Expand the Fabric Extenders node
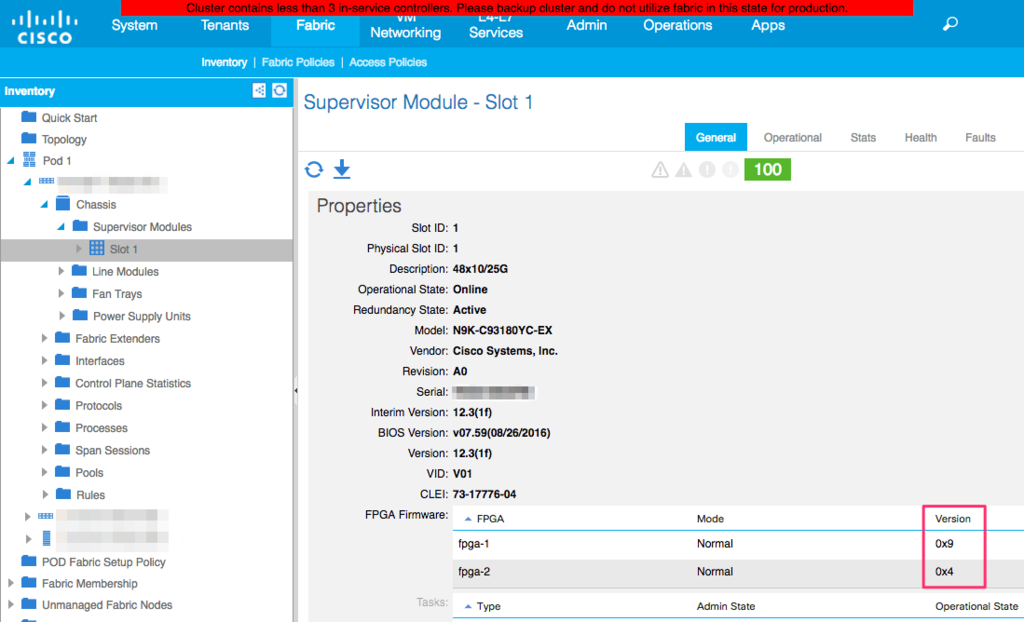This screenshot has height=622, width=1024. (44, 338)
